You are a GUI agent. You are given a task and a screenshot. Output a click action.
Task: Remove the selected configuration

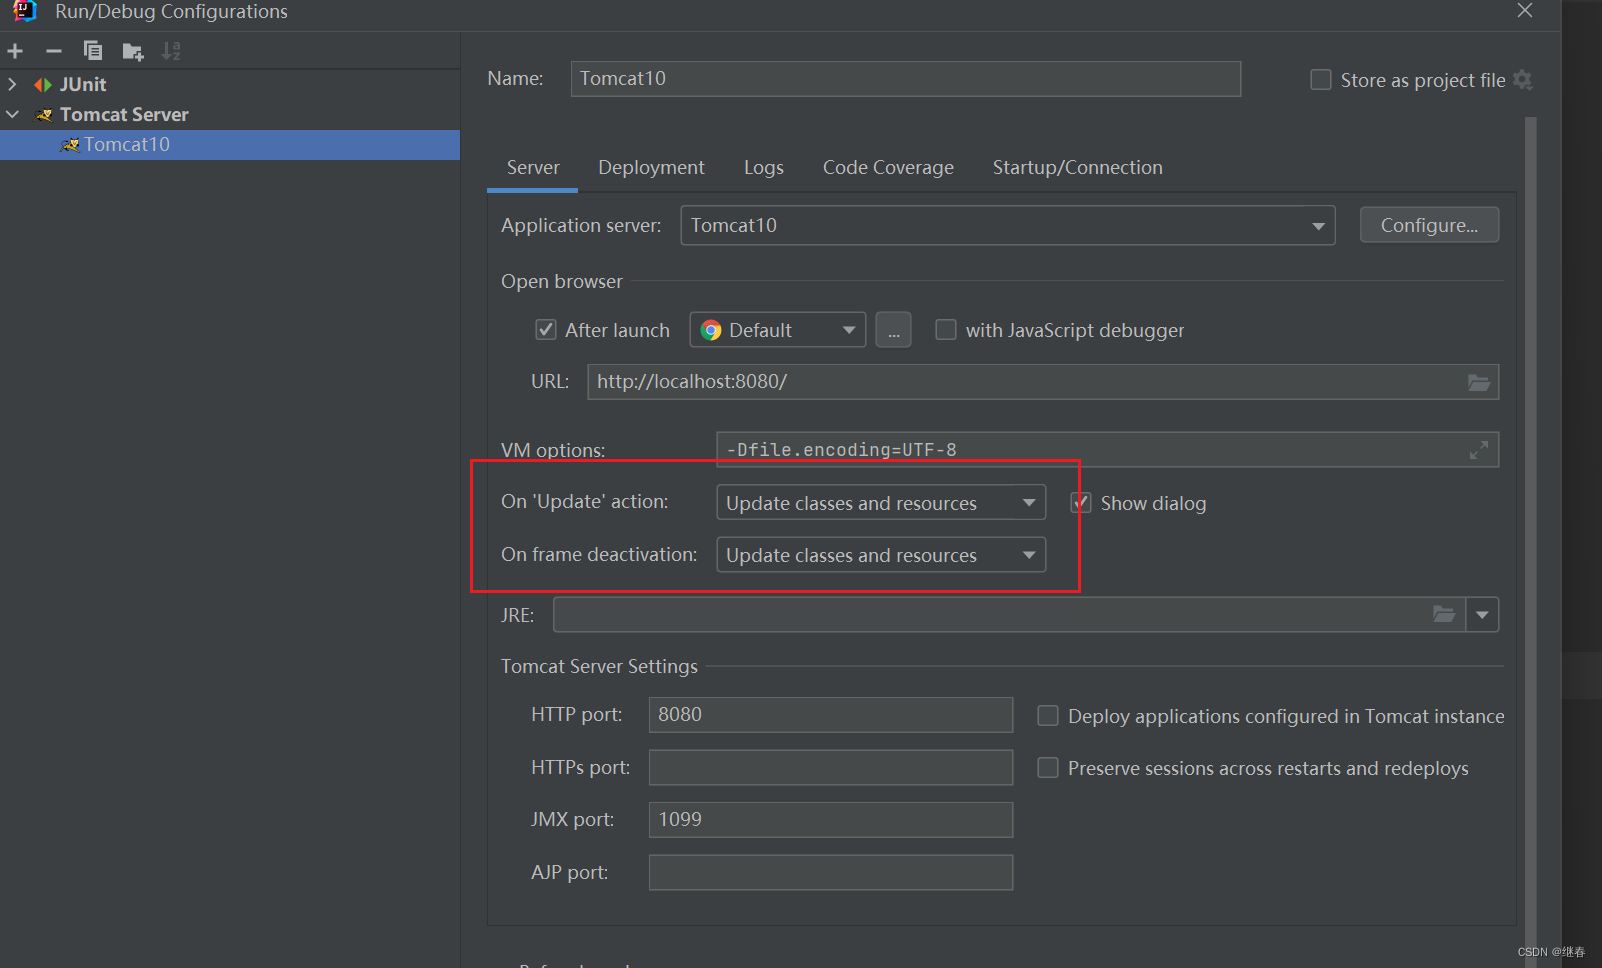tap(54, 51)
